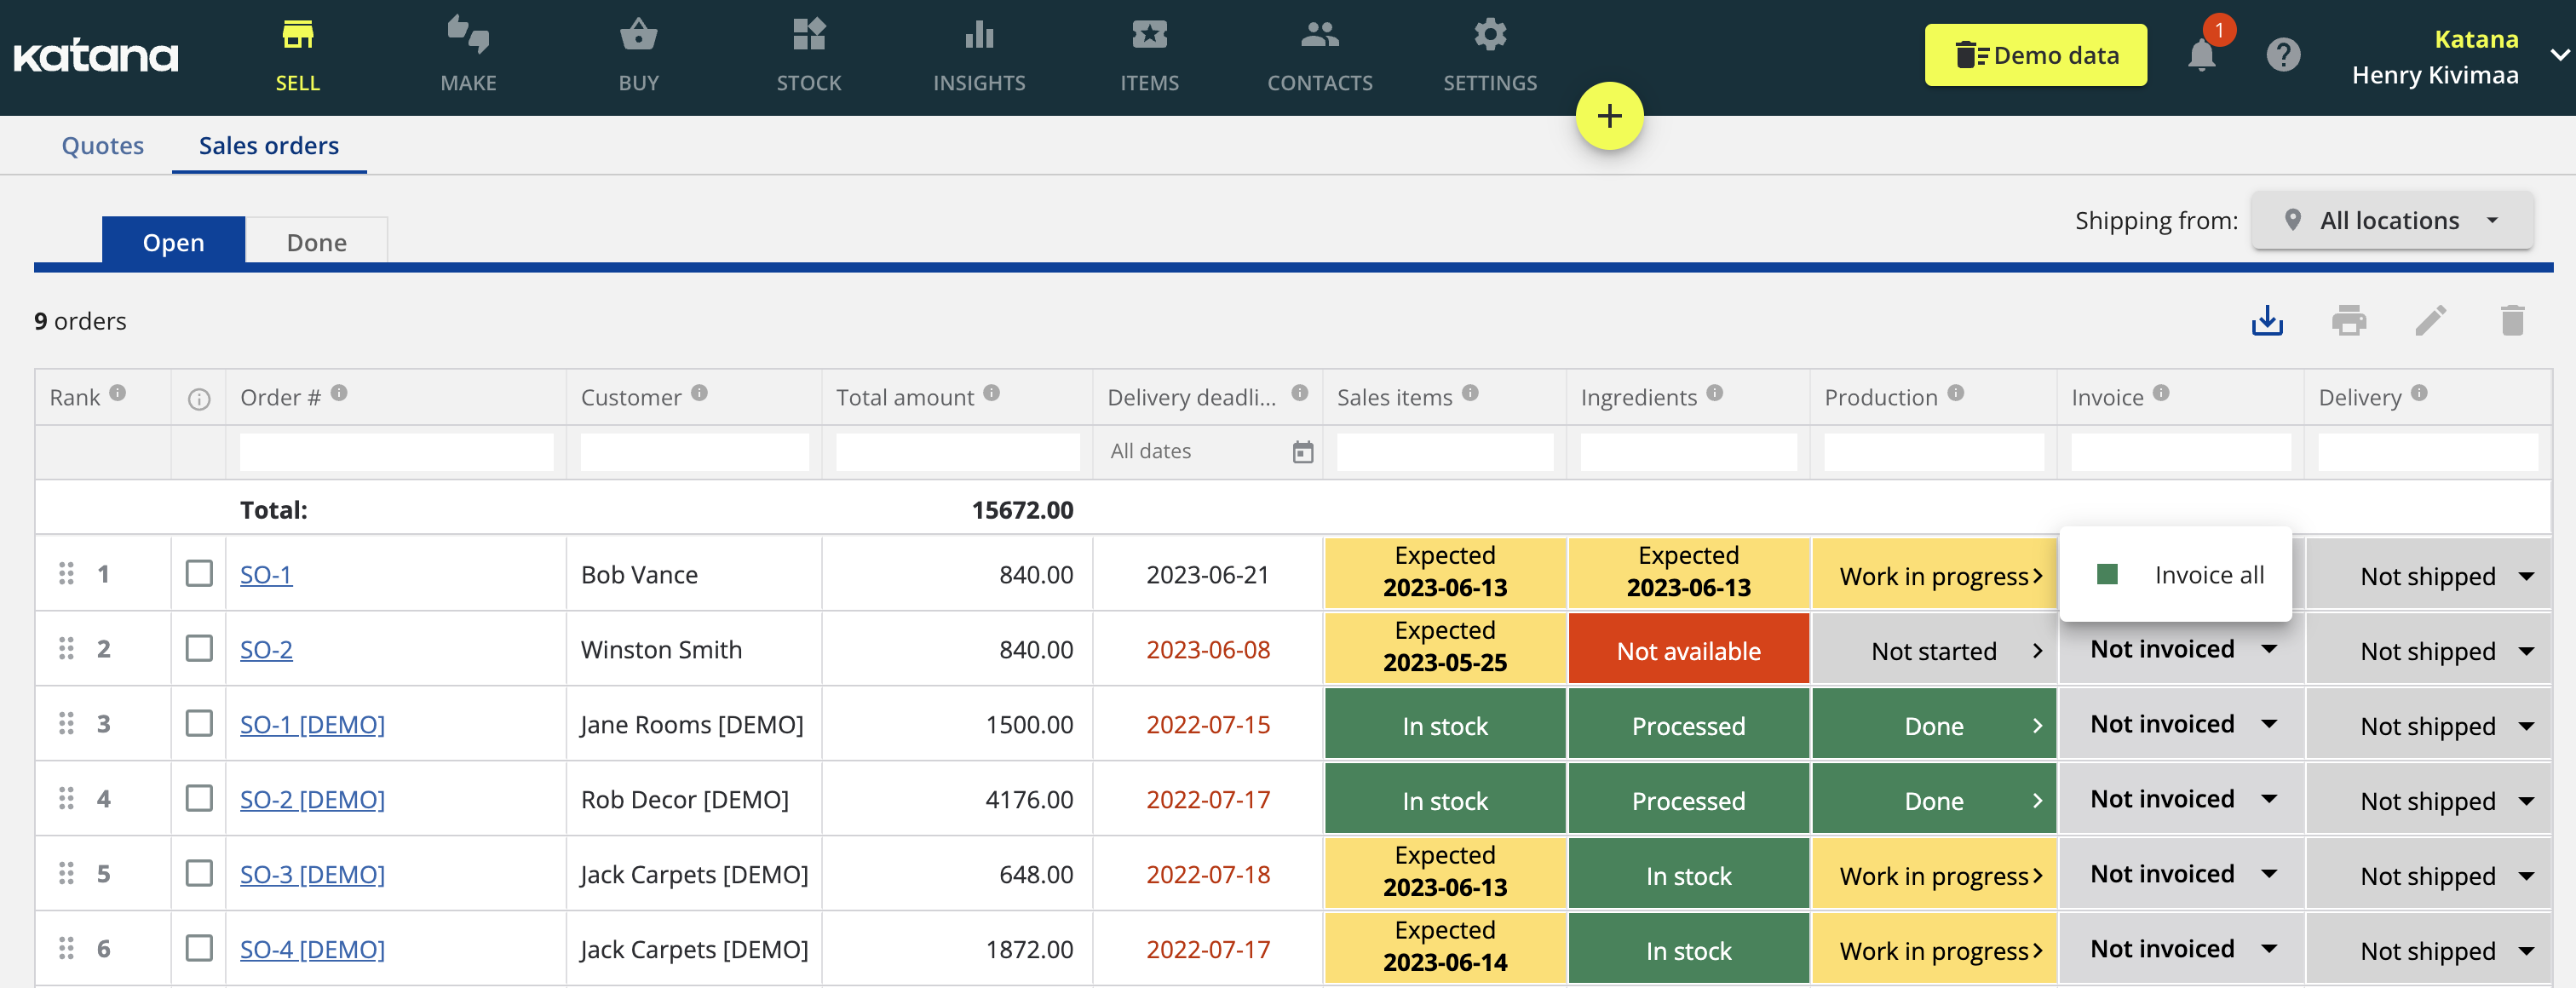Click the notifications bell icon

pyautogui.click(x=2199, y=56)
